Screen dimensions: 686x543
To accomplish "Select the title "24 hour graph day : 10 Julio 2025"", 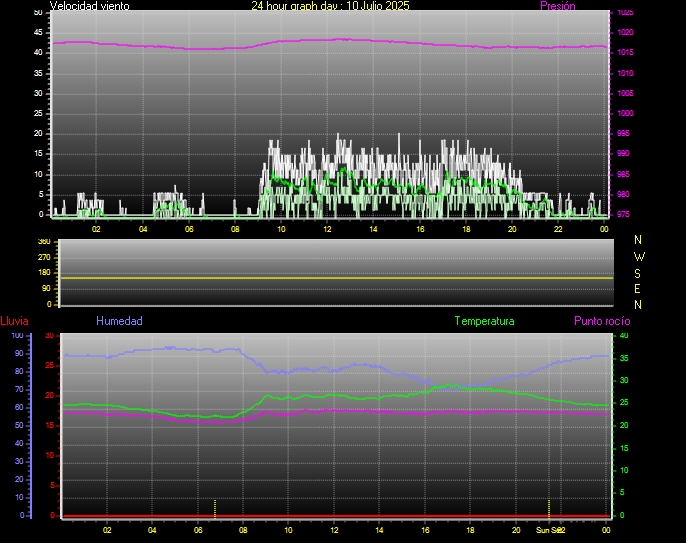I will click(330, 6).
